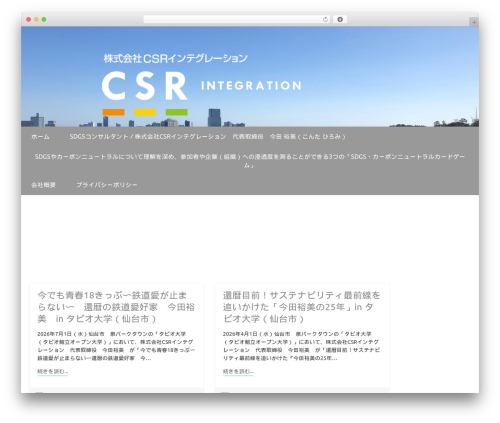Click the browser reload icon

[325, 20]
